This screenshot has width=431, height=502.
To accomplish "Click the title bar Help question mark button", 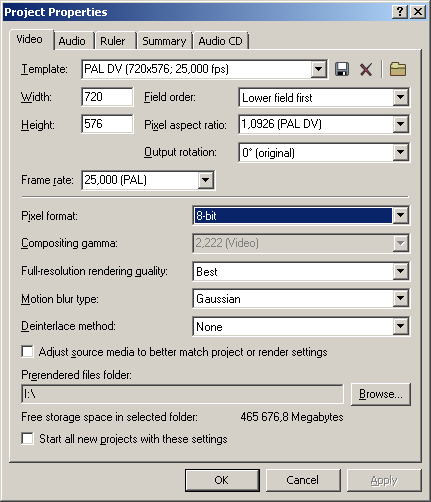I will tap(399, 12).
